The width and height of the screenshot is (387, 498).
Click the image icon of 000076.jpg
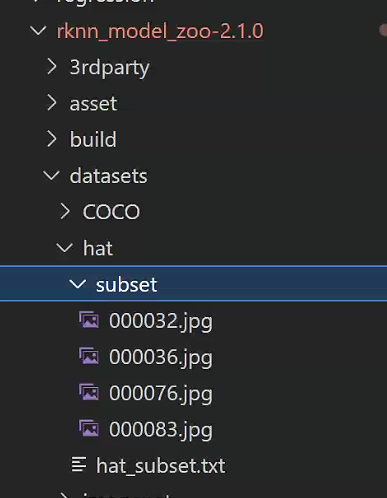point(89,392)
